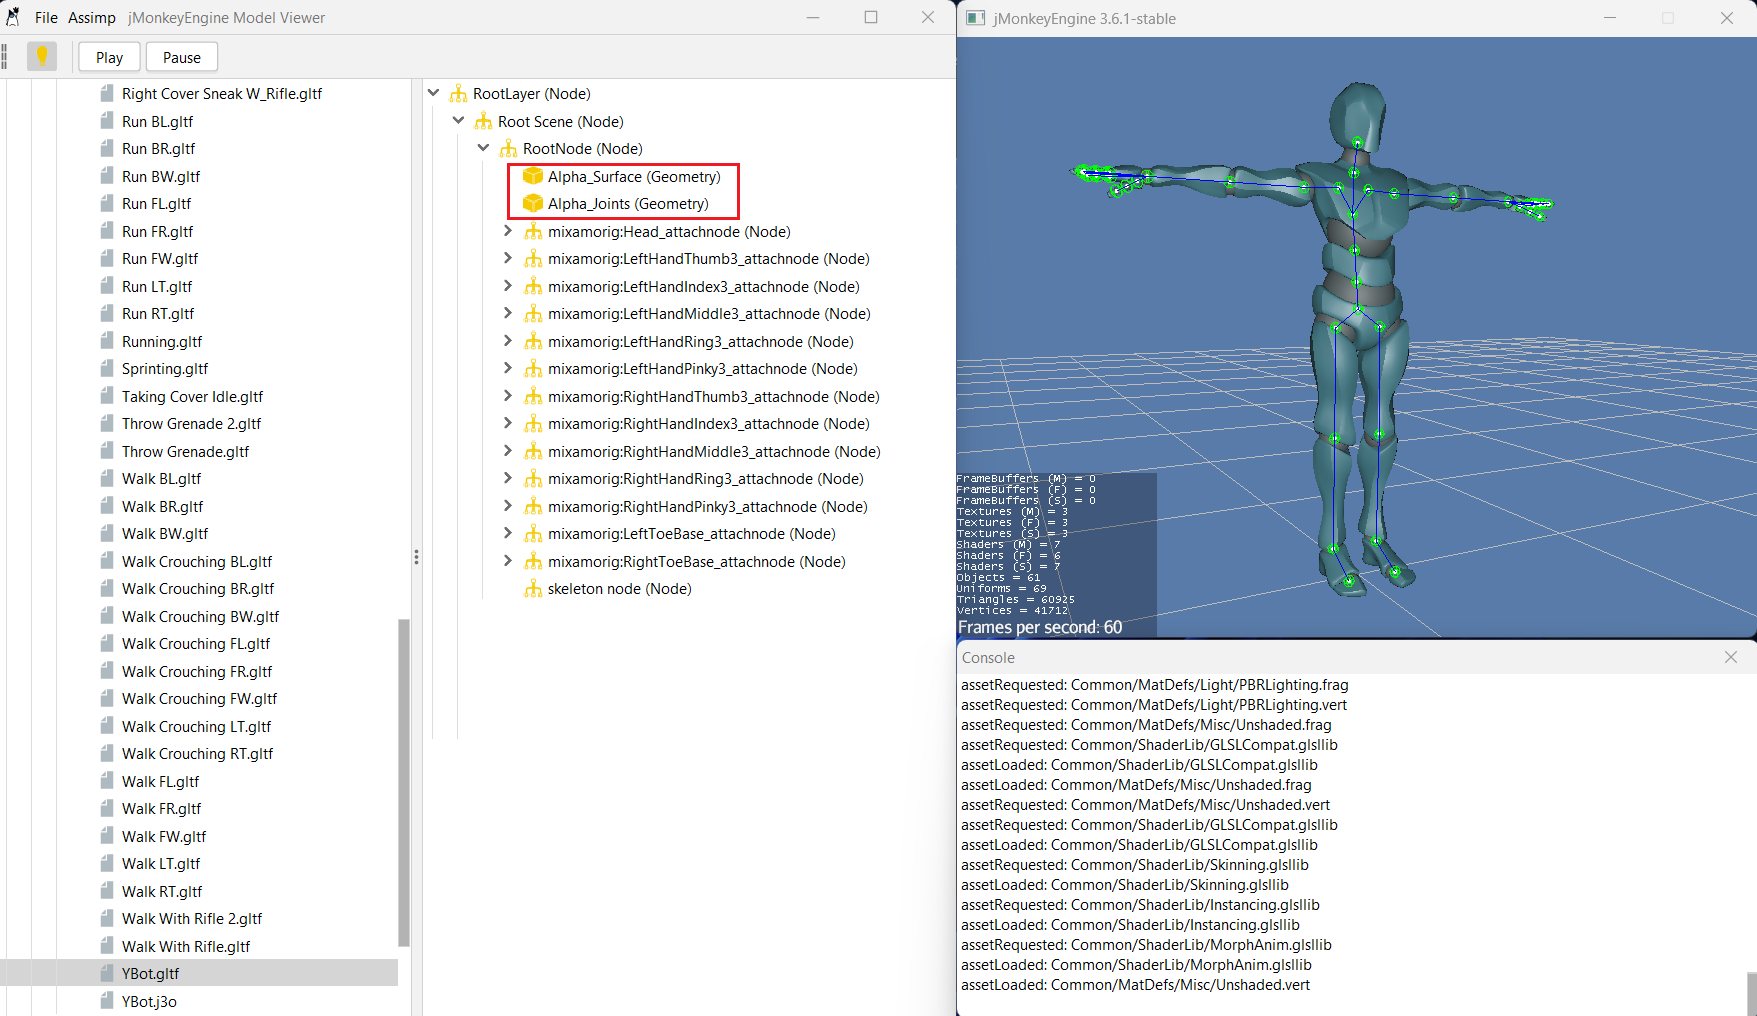Collapse the RootLayer node
The width and height of the screenshot is (1757, 1016).
(434, 93)
